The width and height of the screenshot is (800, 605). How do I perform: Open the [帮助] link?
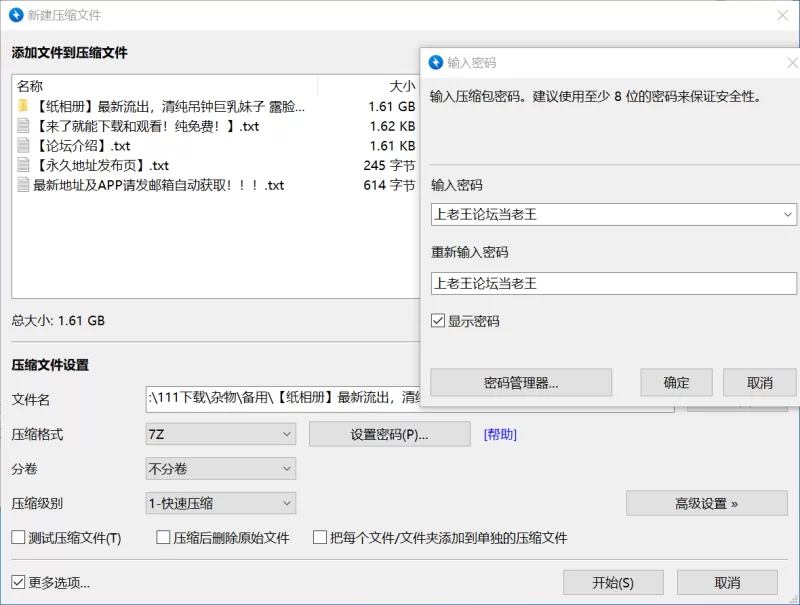tap(500, 435)
